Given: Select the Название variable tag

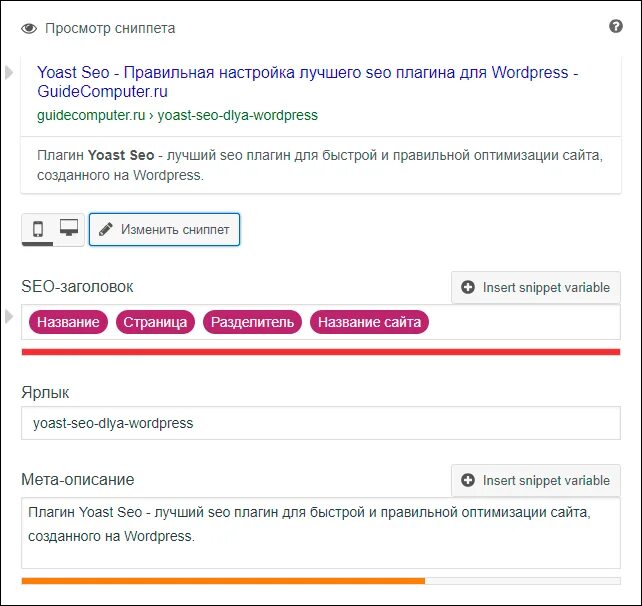Looking at the screenshot, I should 69,322.
